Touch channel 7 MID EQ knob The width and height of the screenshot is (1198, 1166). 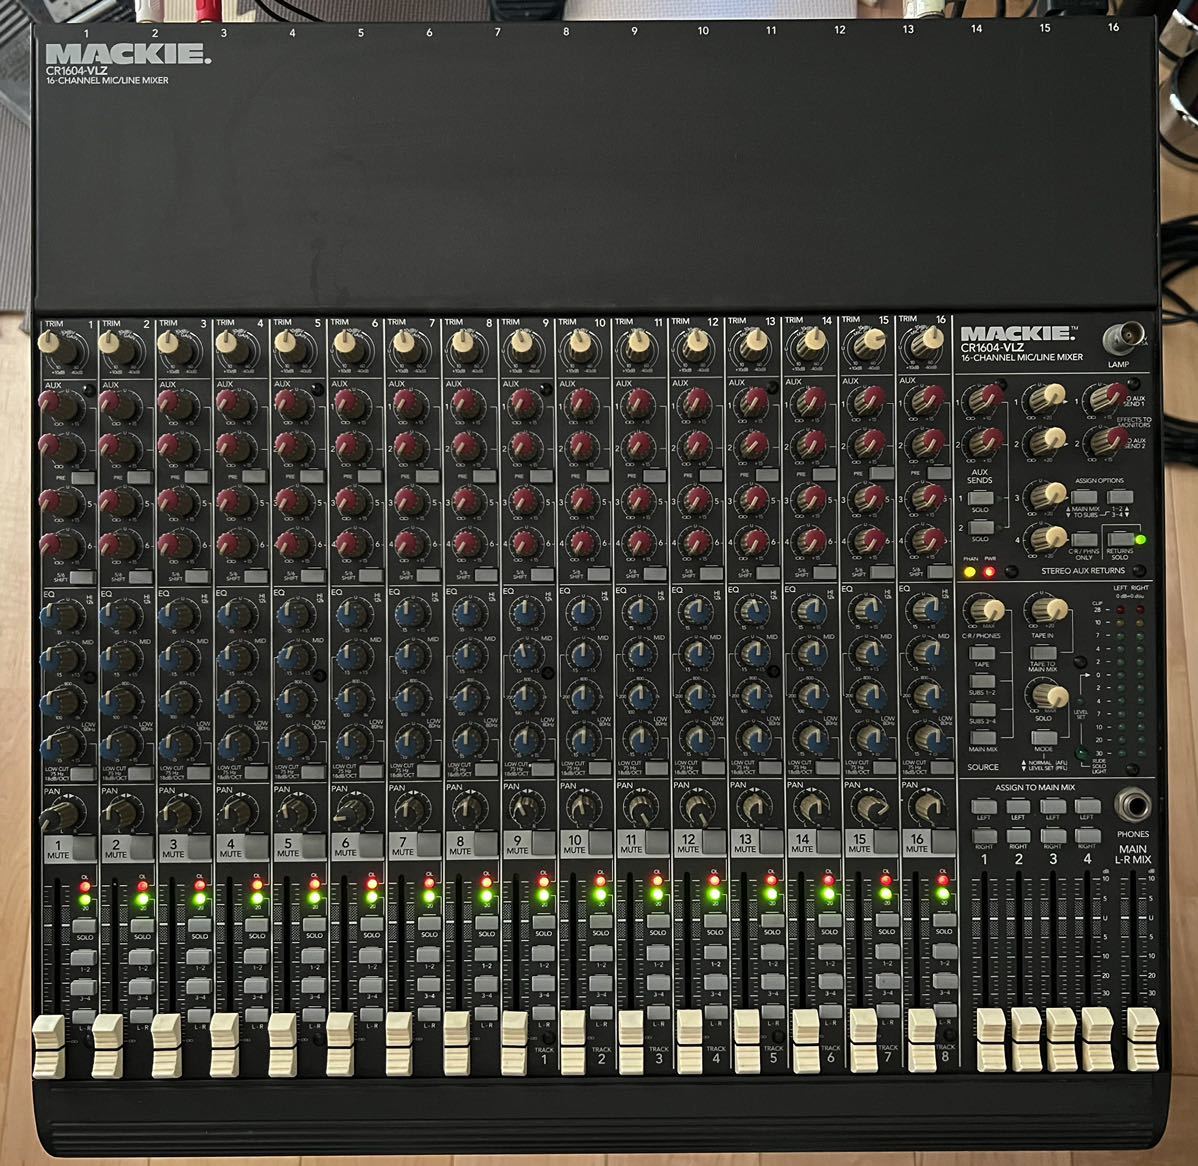tap(411, 655)
